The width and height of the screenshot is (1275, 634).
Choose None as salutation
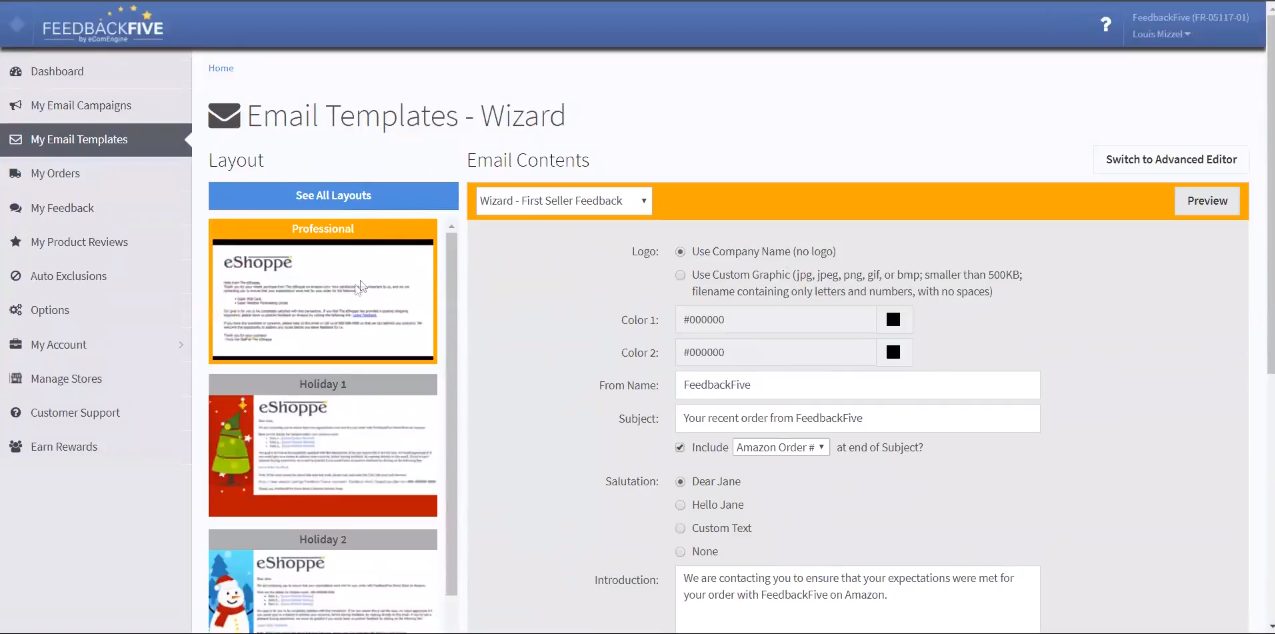681,551
